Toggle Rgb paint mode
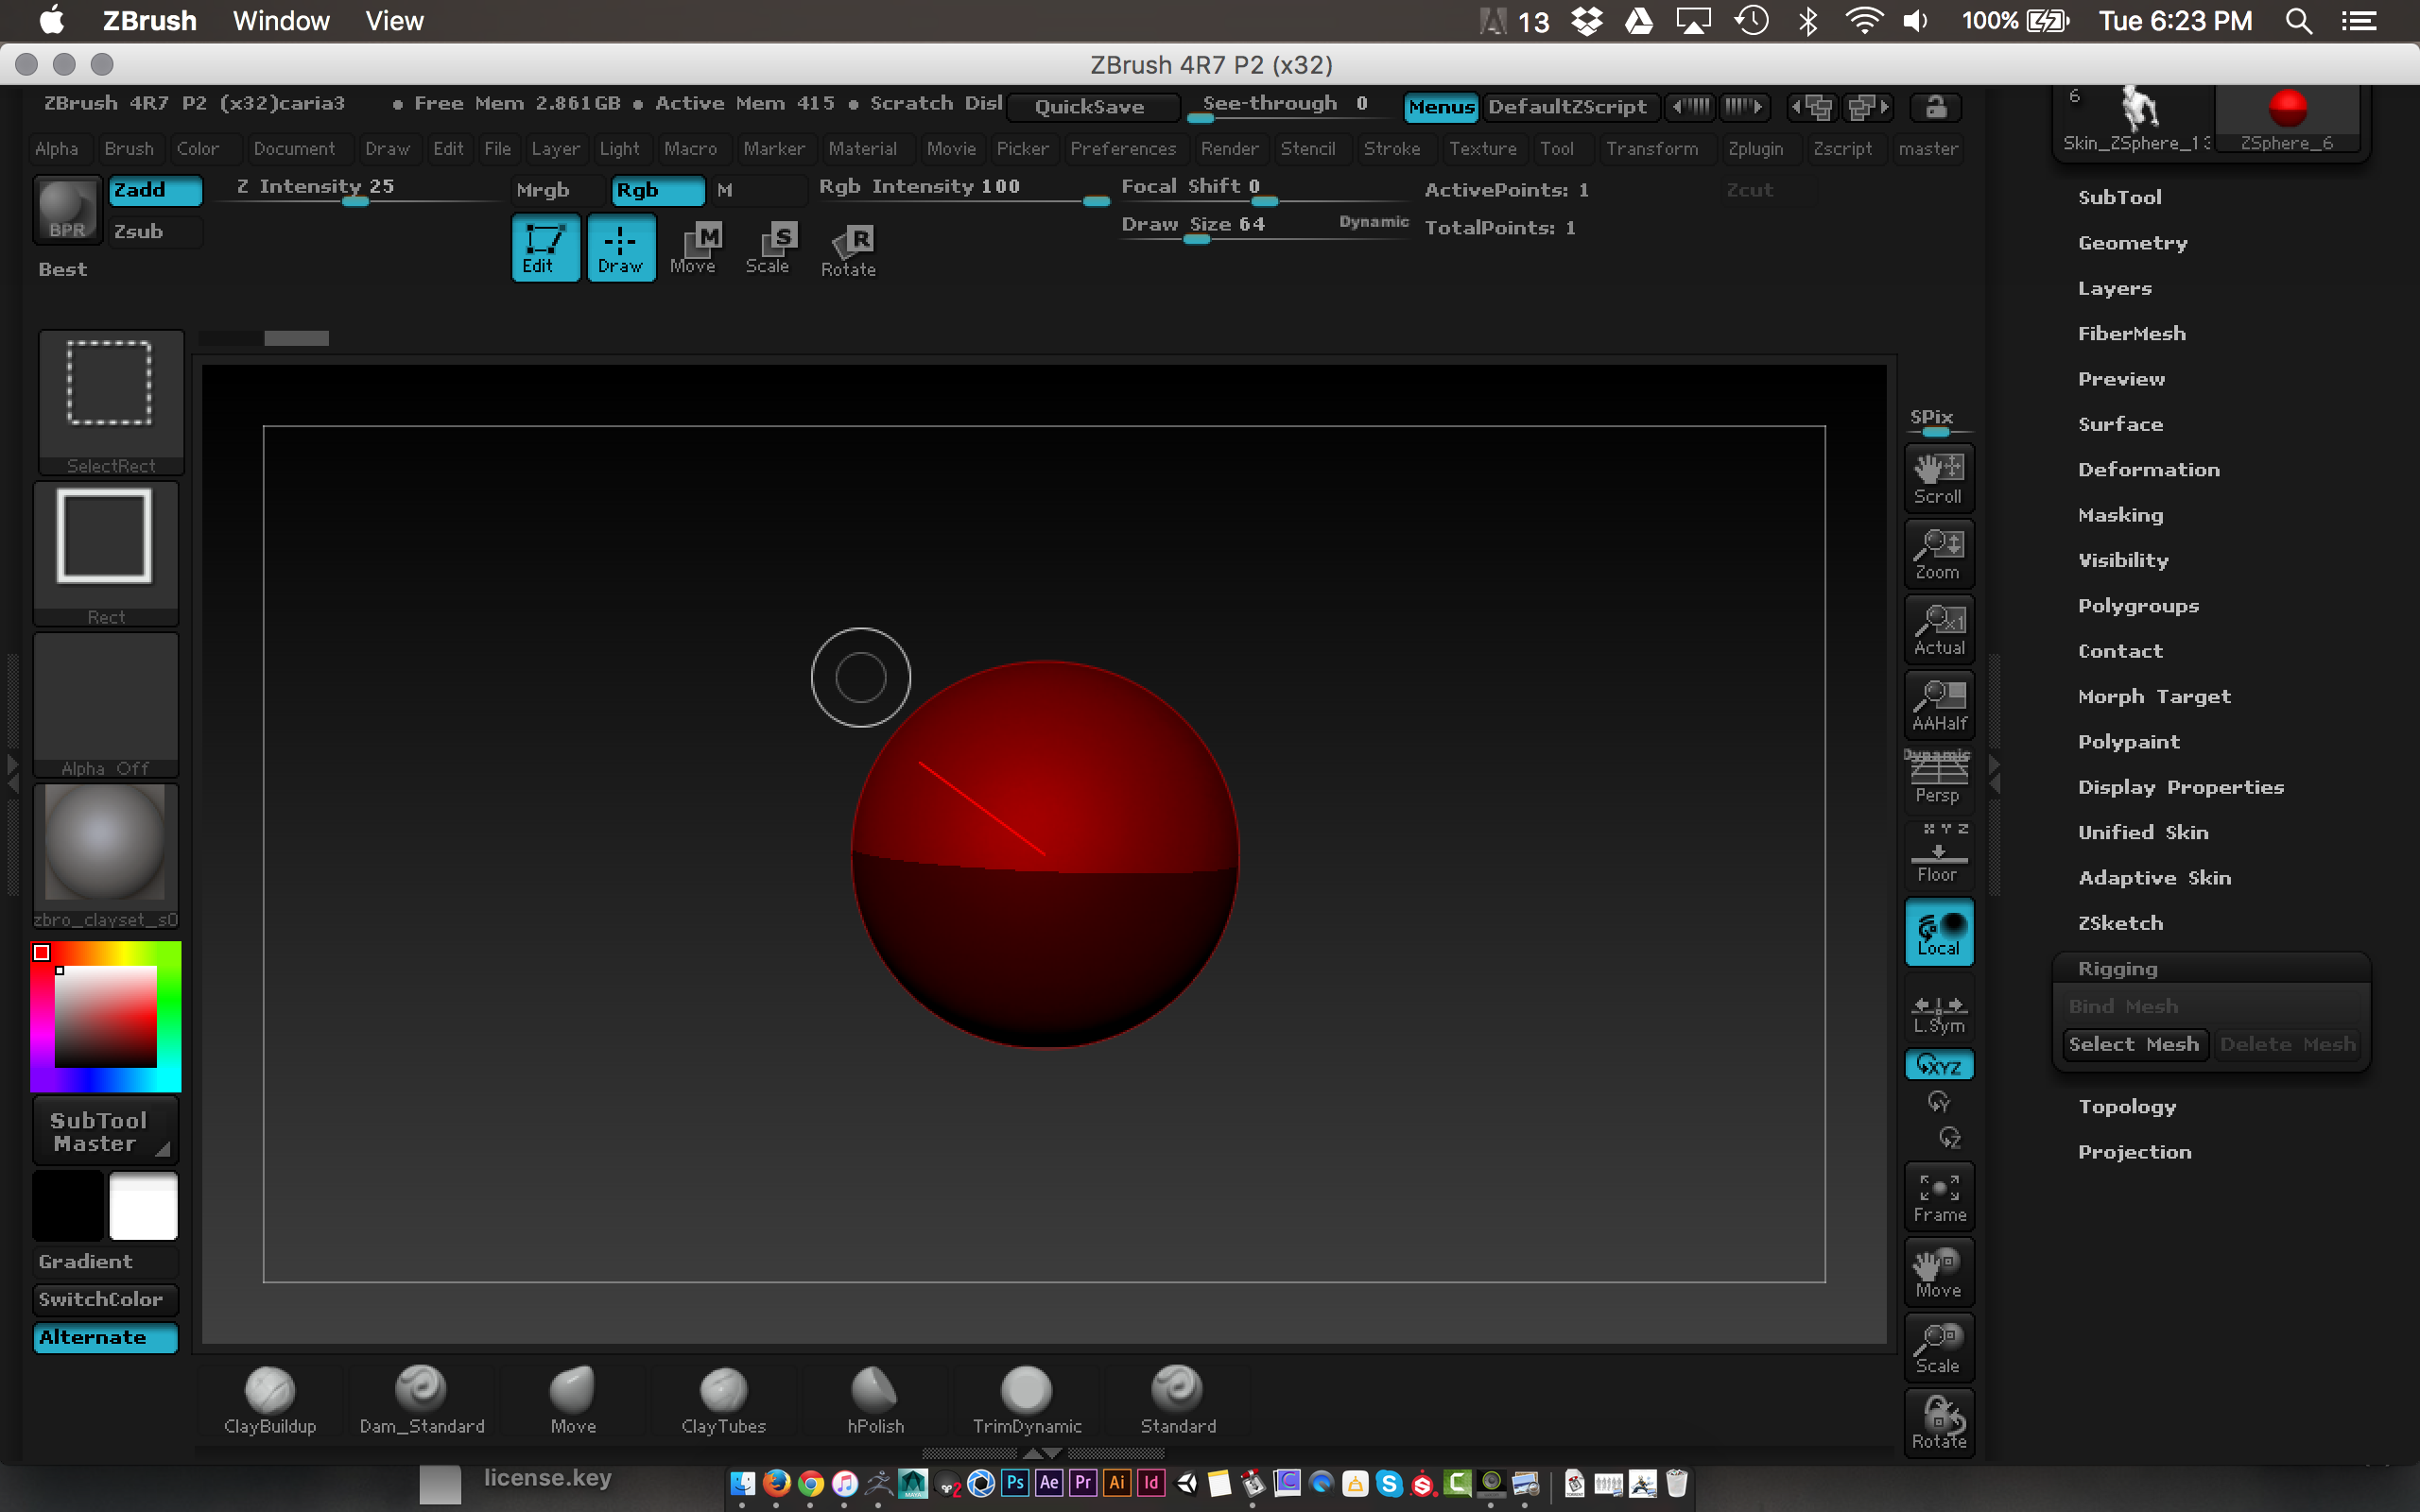 click(658, 190)
